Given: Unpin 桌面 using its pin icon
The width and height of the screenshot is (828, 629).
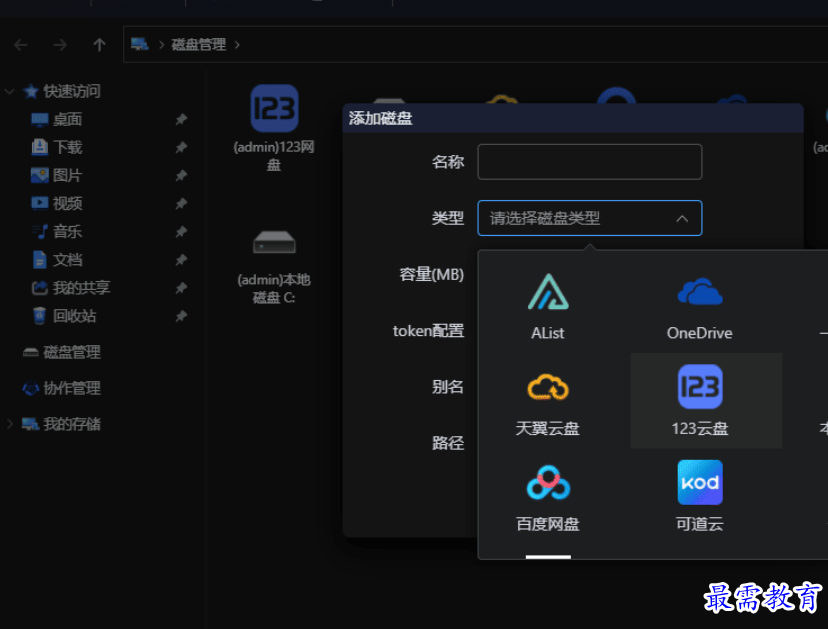Looking at the screenshot, I should [x=181, y=119].
